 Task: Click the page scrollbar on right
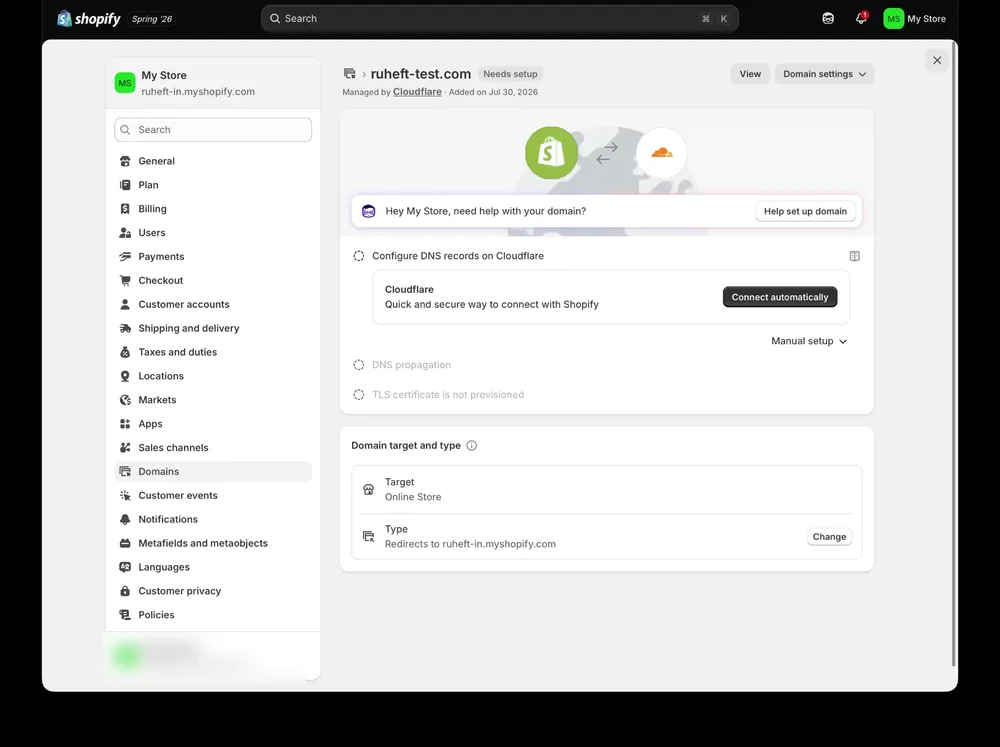(x=953, y=354)
